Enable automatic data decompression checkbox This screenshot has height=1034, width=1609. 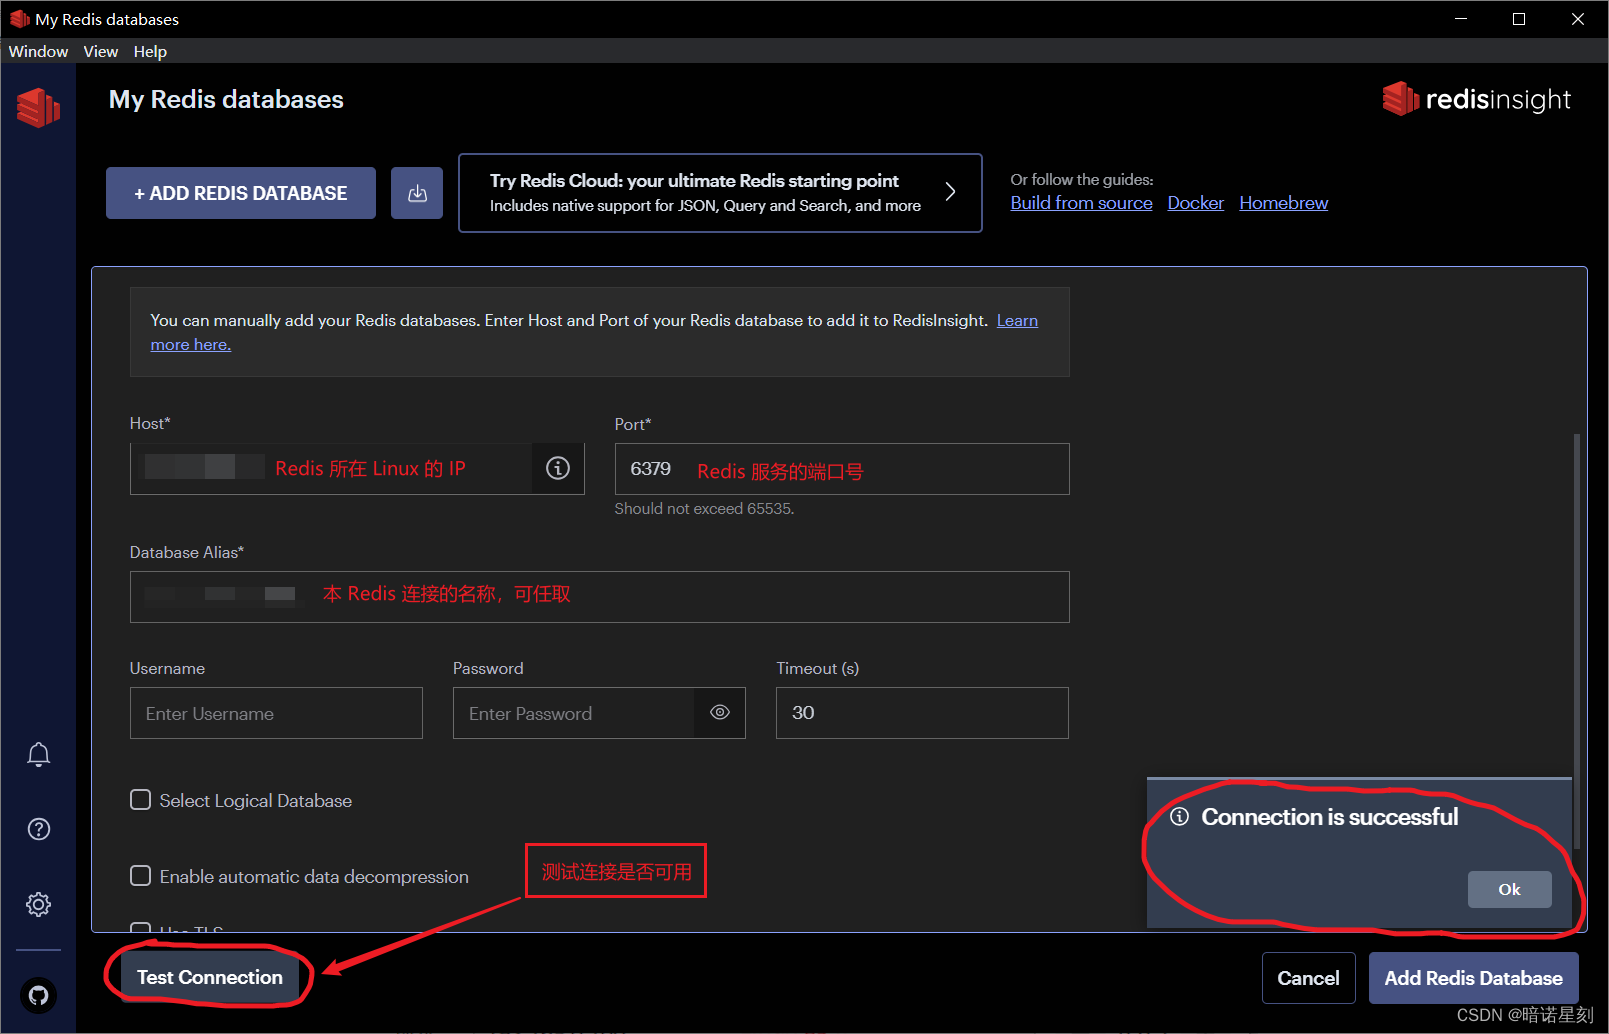click(x=141, y=876)
